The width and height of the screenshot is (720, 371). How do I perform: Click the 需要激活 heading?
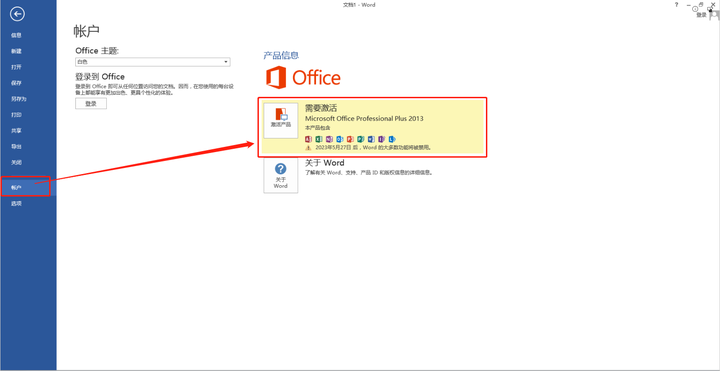[x=321, y=108]
